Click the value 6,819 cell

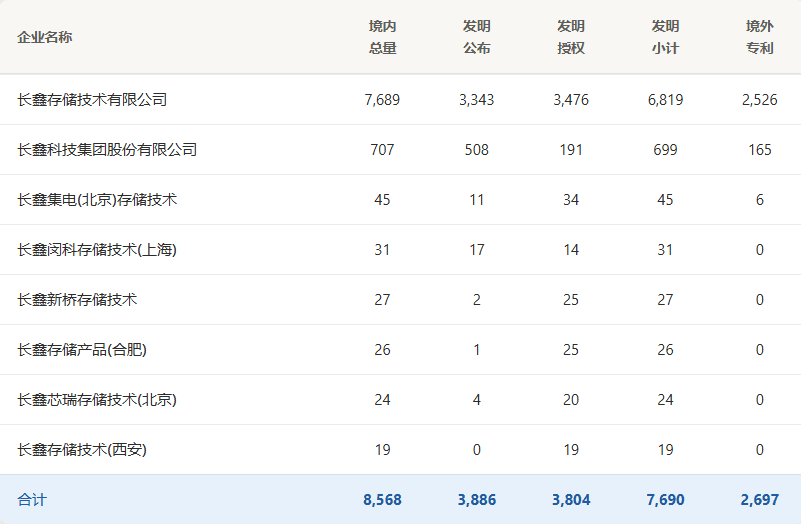click(665, 100)
